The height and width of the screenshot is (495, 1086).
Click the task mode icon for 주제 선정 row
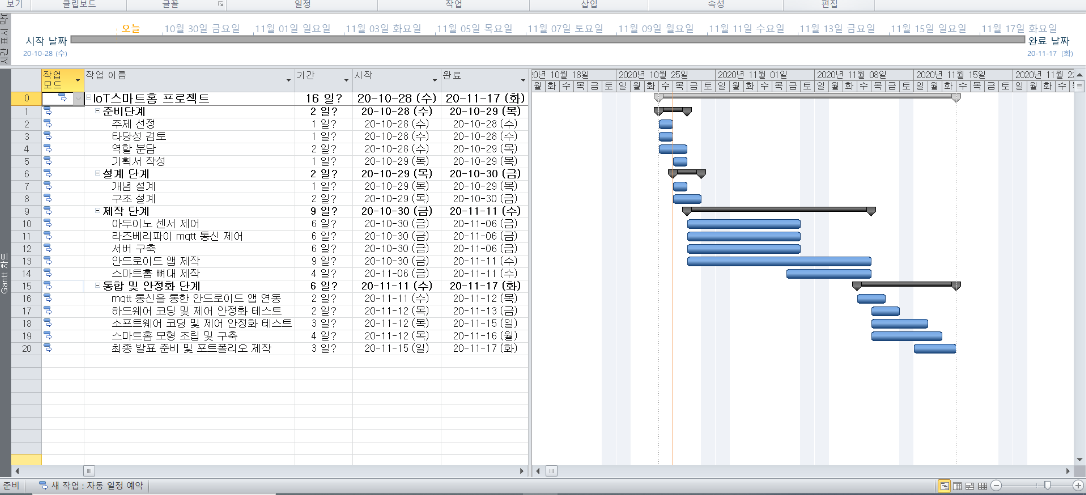tap(48, 123)
